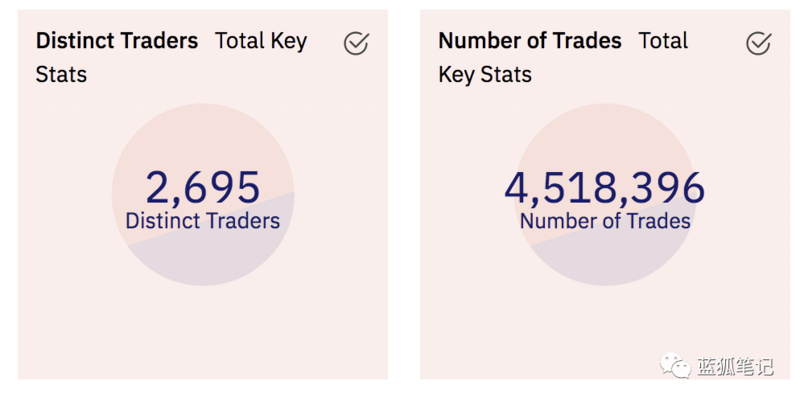800x402 pixels.
Task: Click the WeChat logo in the watermark
Action: coord(675,366)
